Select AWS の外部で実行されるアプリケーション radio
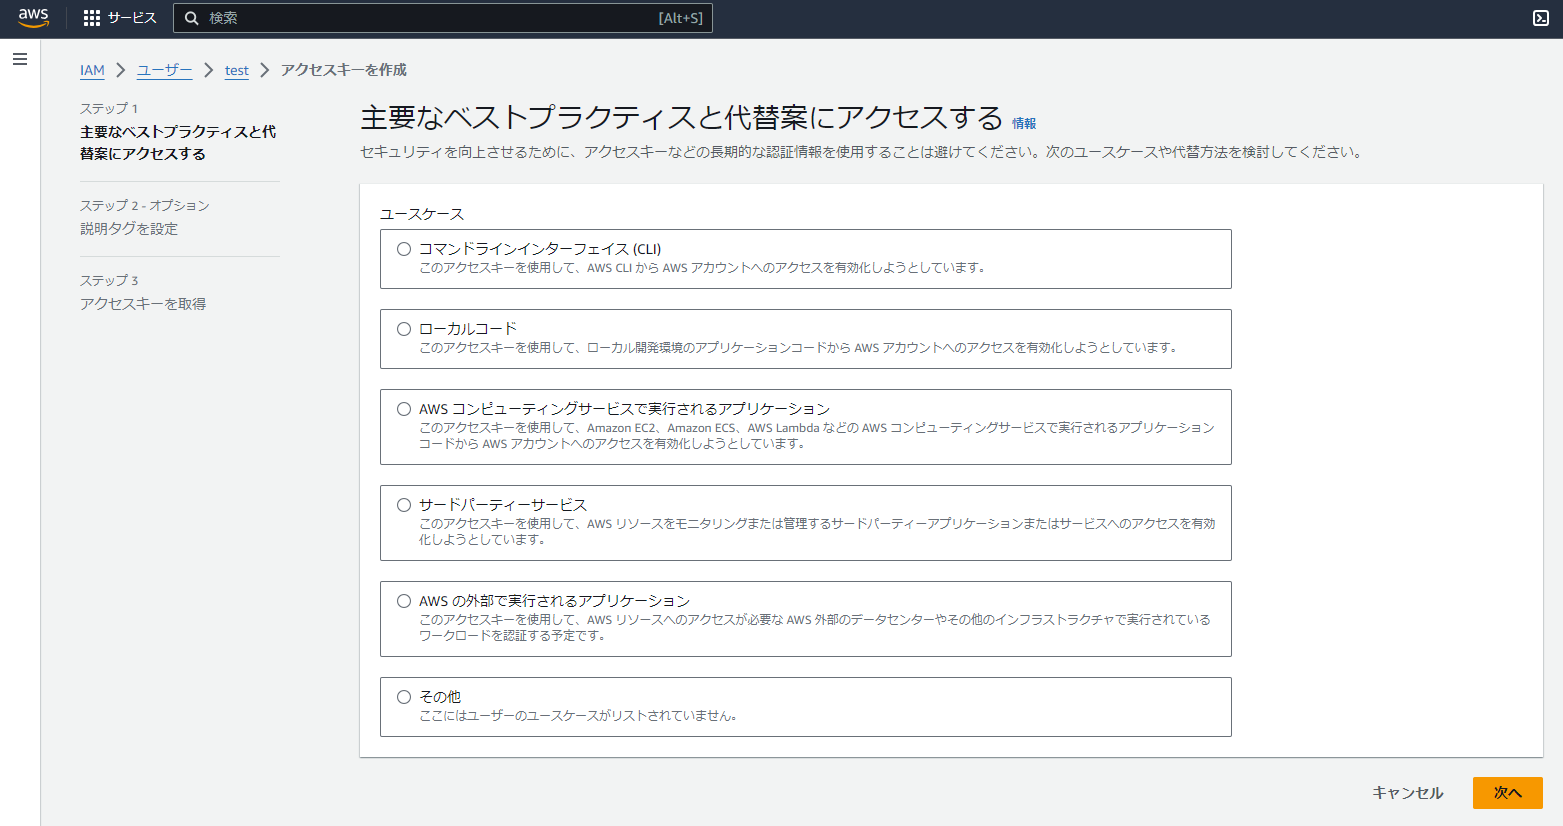The width and height of the screenshot is (1563, 826). [x=404, y=601]
